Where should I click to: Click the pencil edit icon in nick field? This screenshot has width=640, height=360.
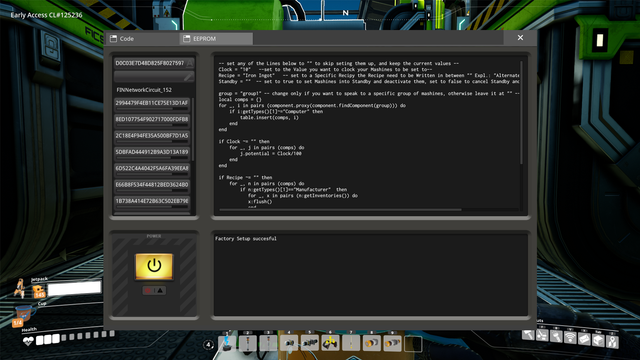[x=189, y=76]
